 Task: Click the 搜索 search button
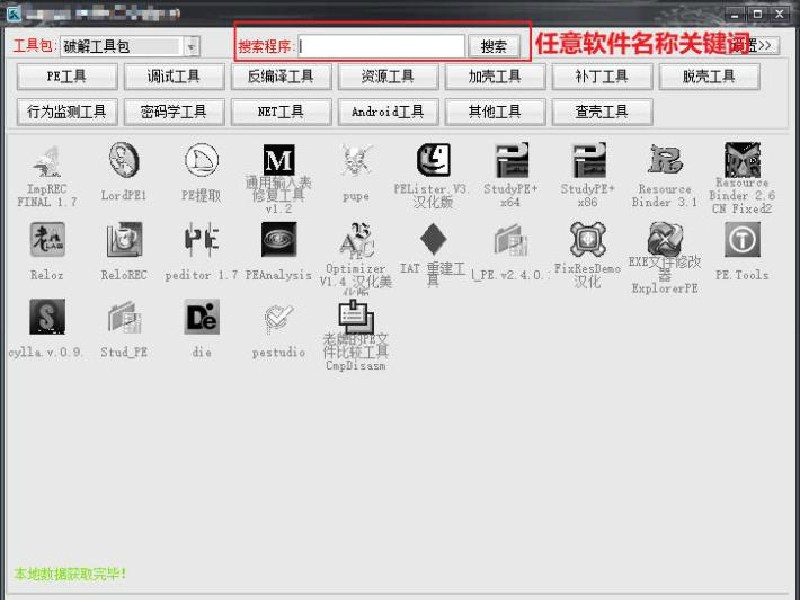tap(494, 46)
